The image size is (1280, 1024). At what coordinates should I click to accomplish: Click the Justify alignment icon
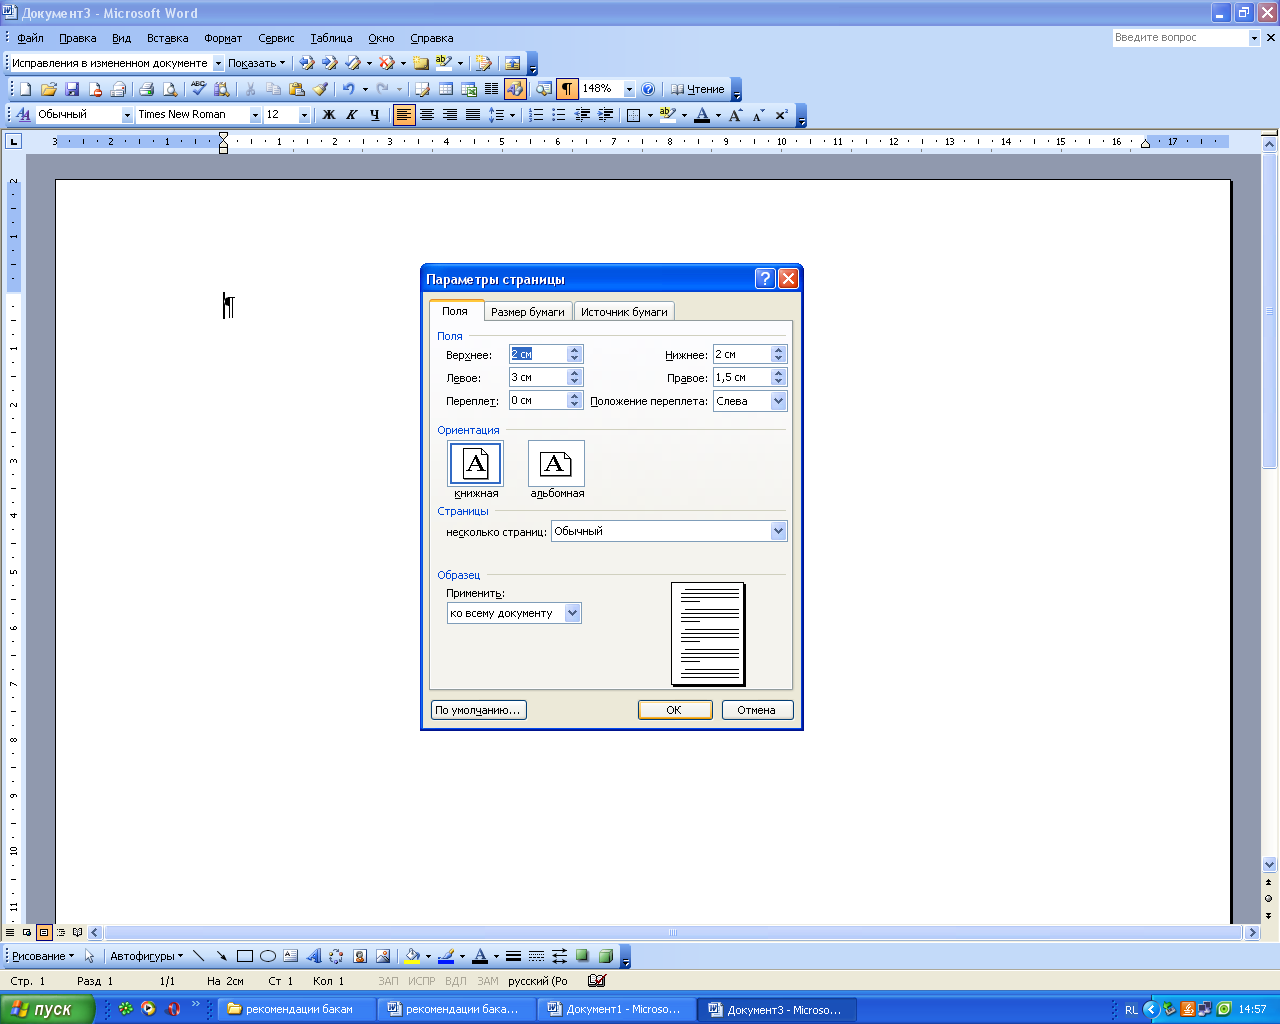click(x=473, y=115)
